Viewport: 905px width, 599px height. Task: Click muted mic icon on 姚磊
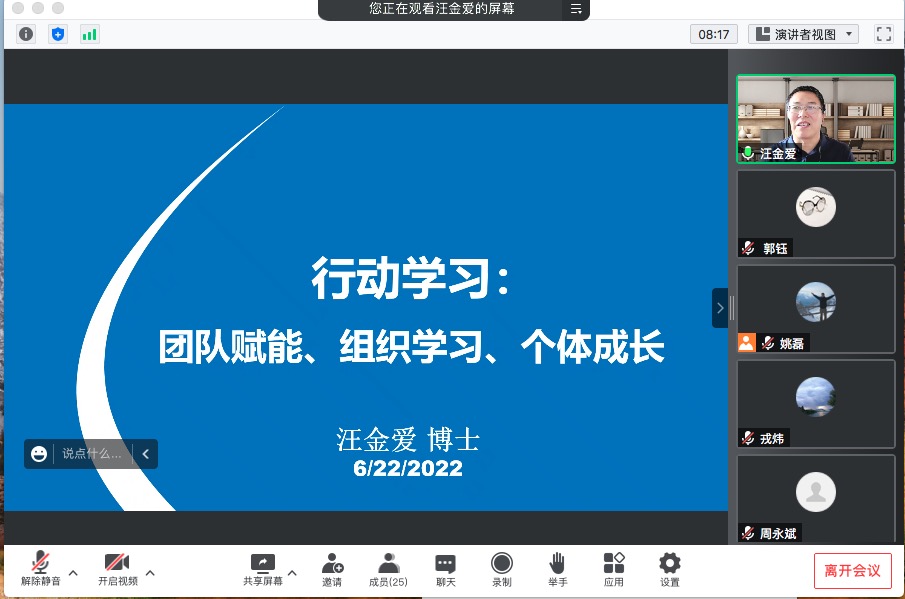click(768, 343)
